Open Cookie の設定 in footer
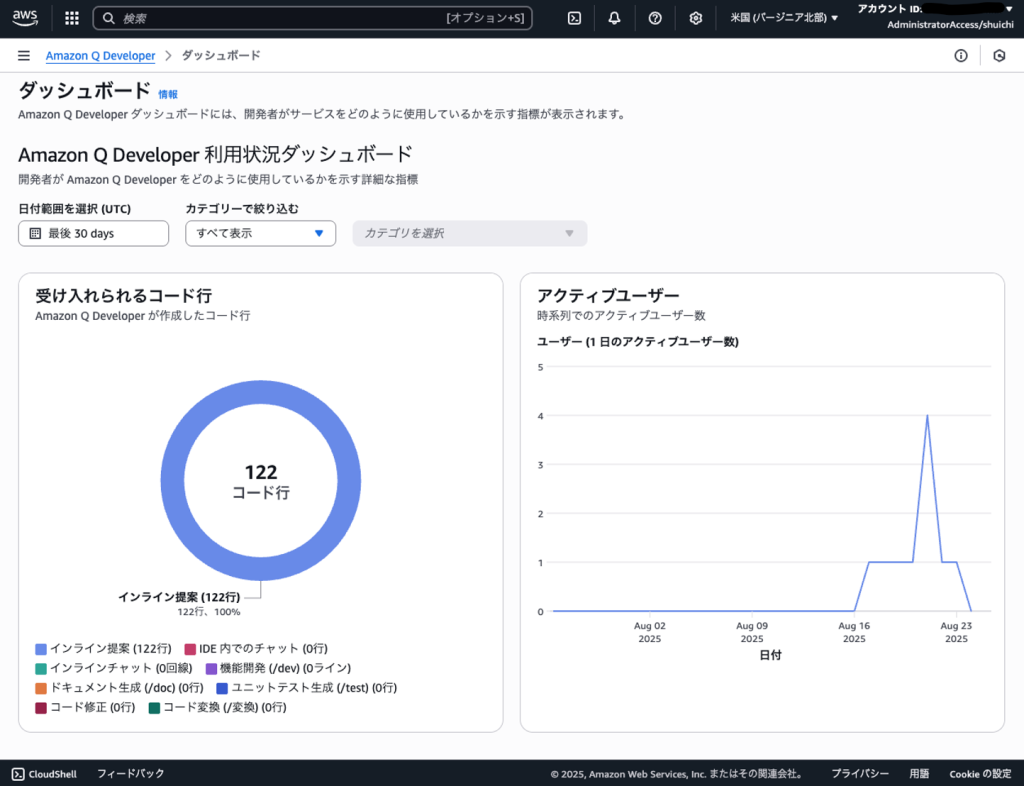1024x786 pixels. [x=980, y=773]
